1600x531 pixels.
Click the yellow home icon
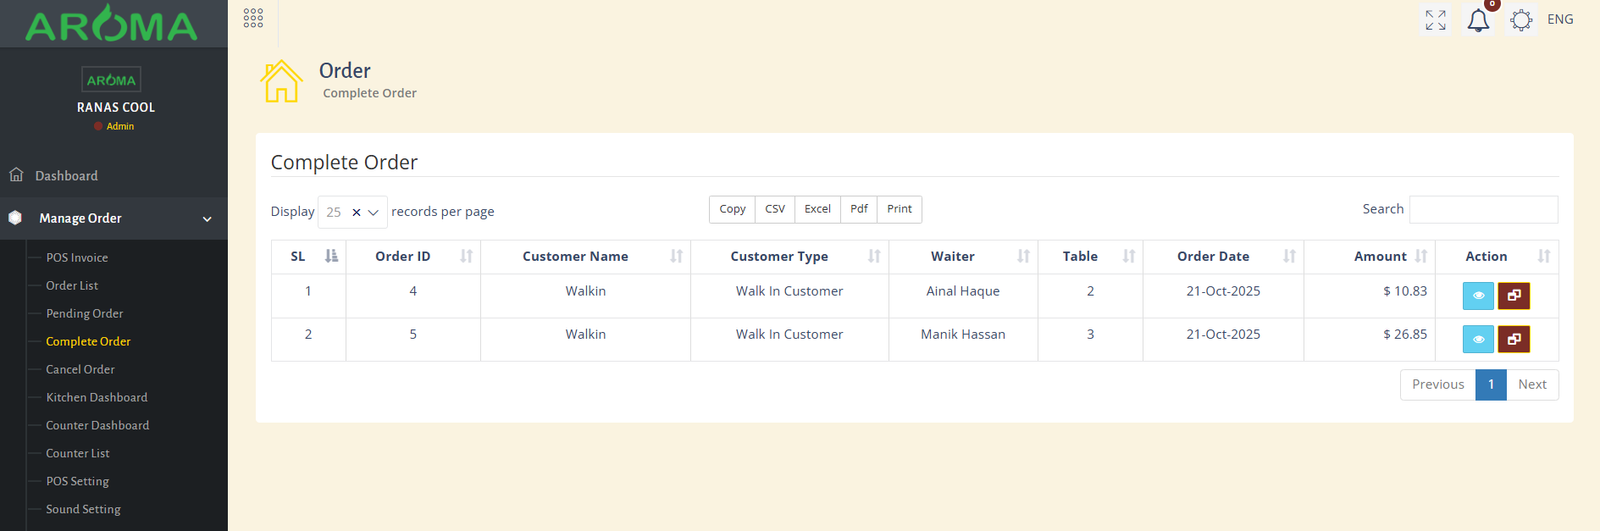281,81
